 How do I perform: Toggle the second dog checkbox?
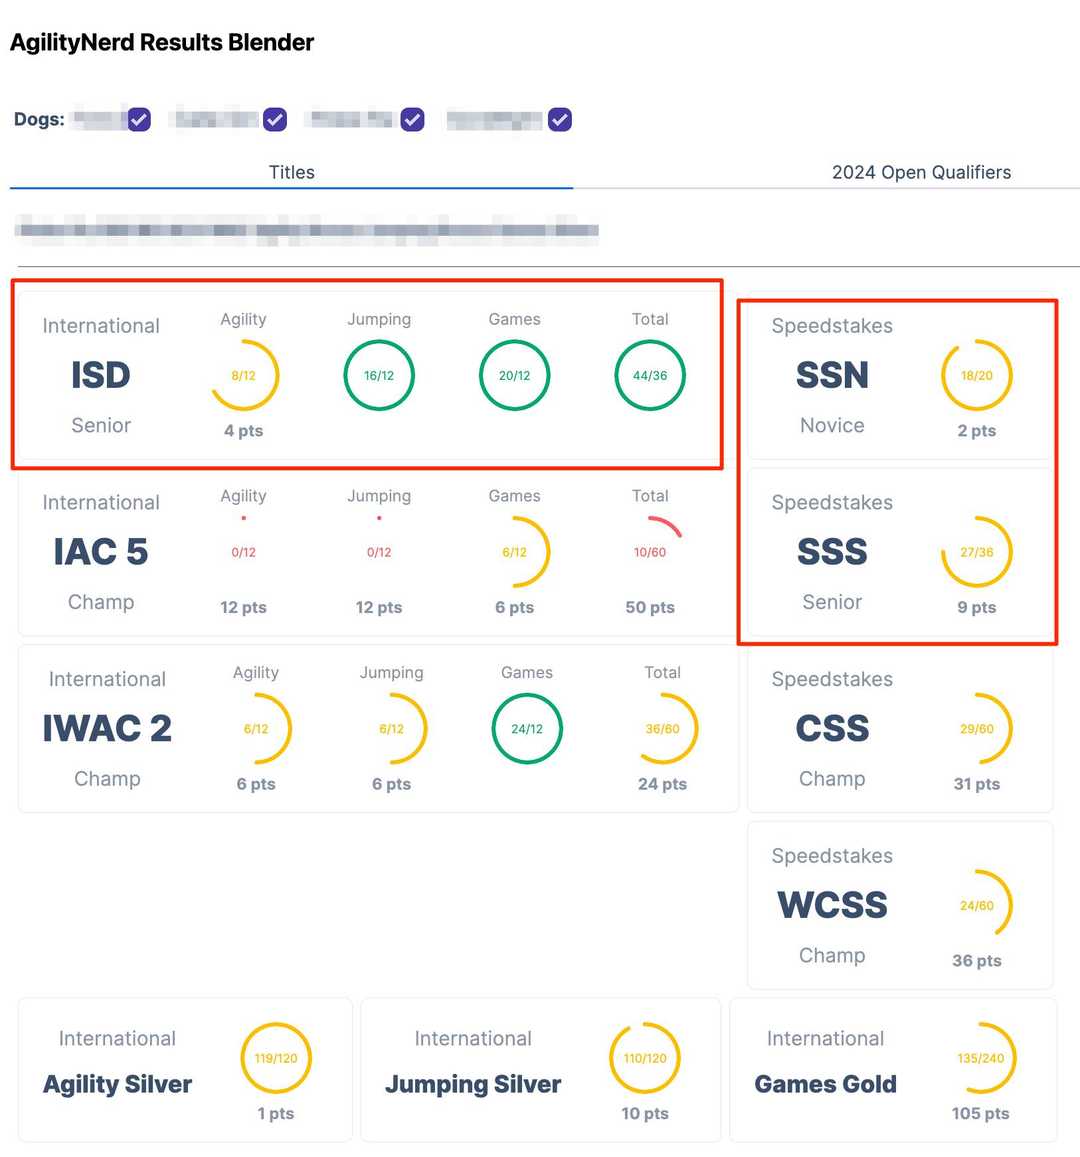(x=275, y=120)
